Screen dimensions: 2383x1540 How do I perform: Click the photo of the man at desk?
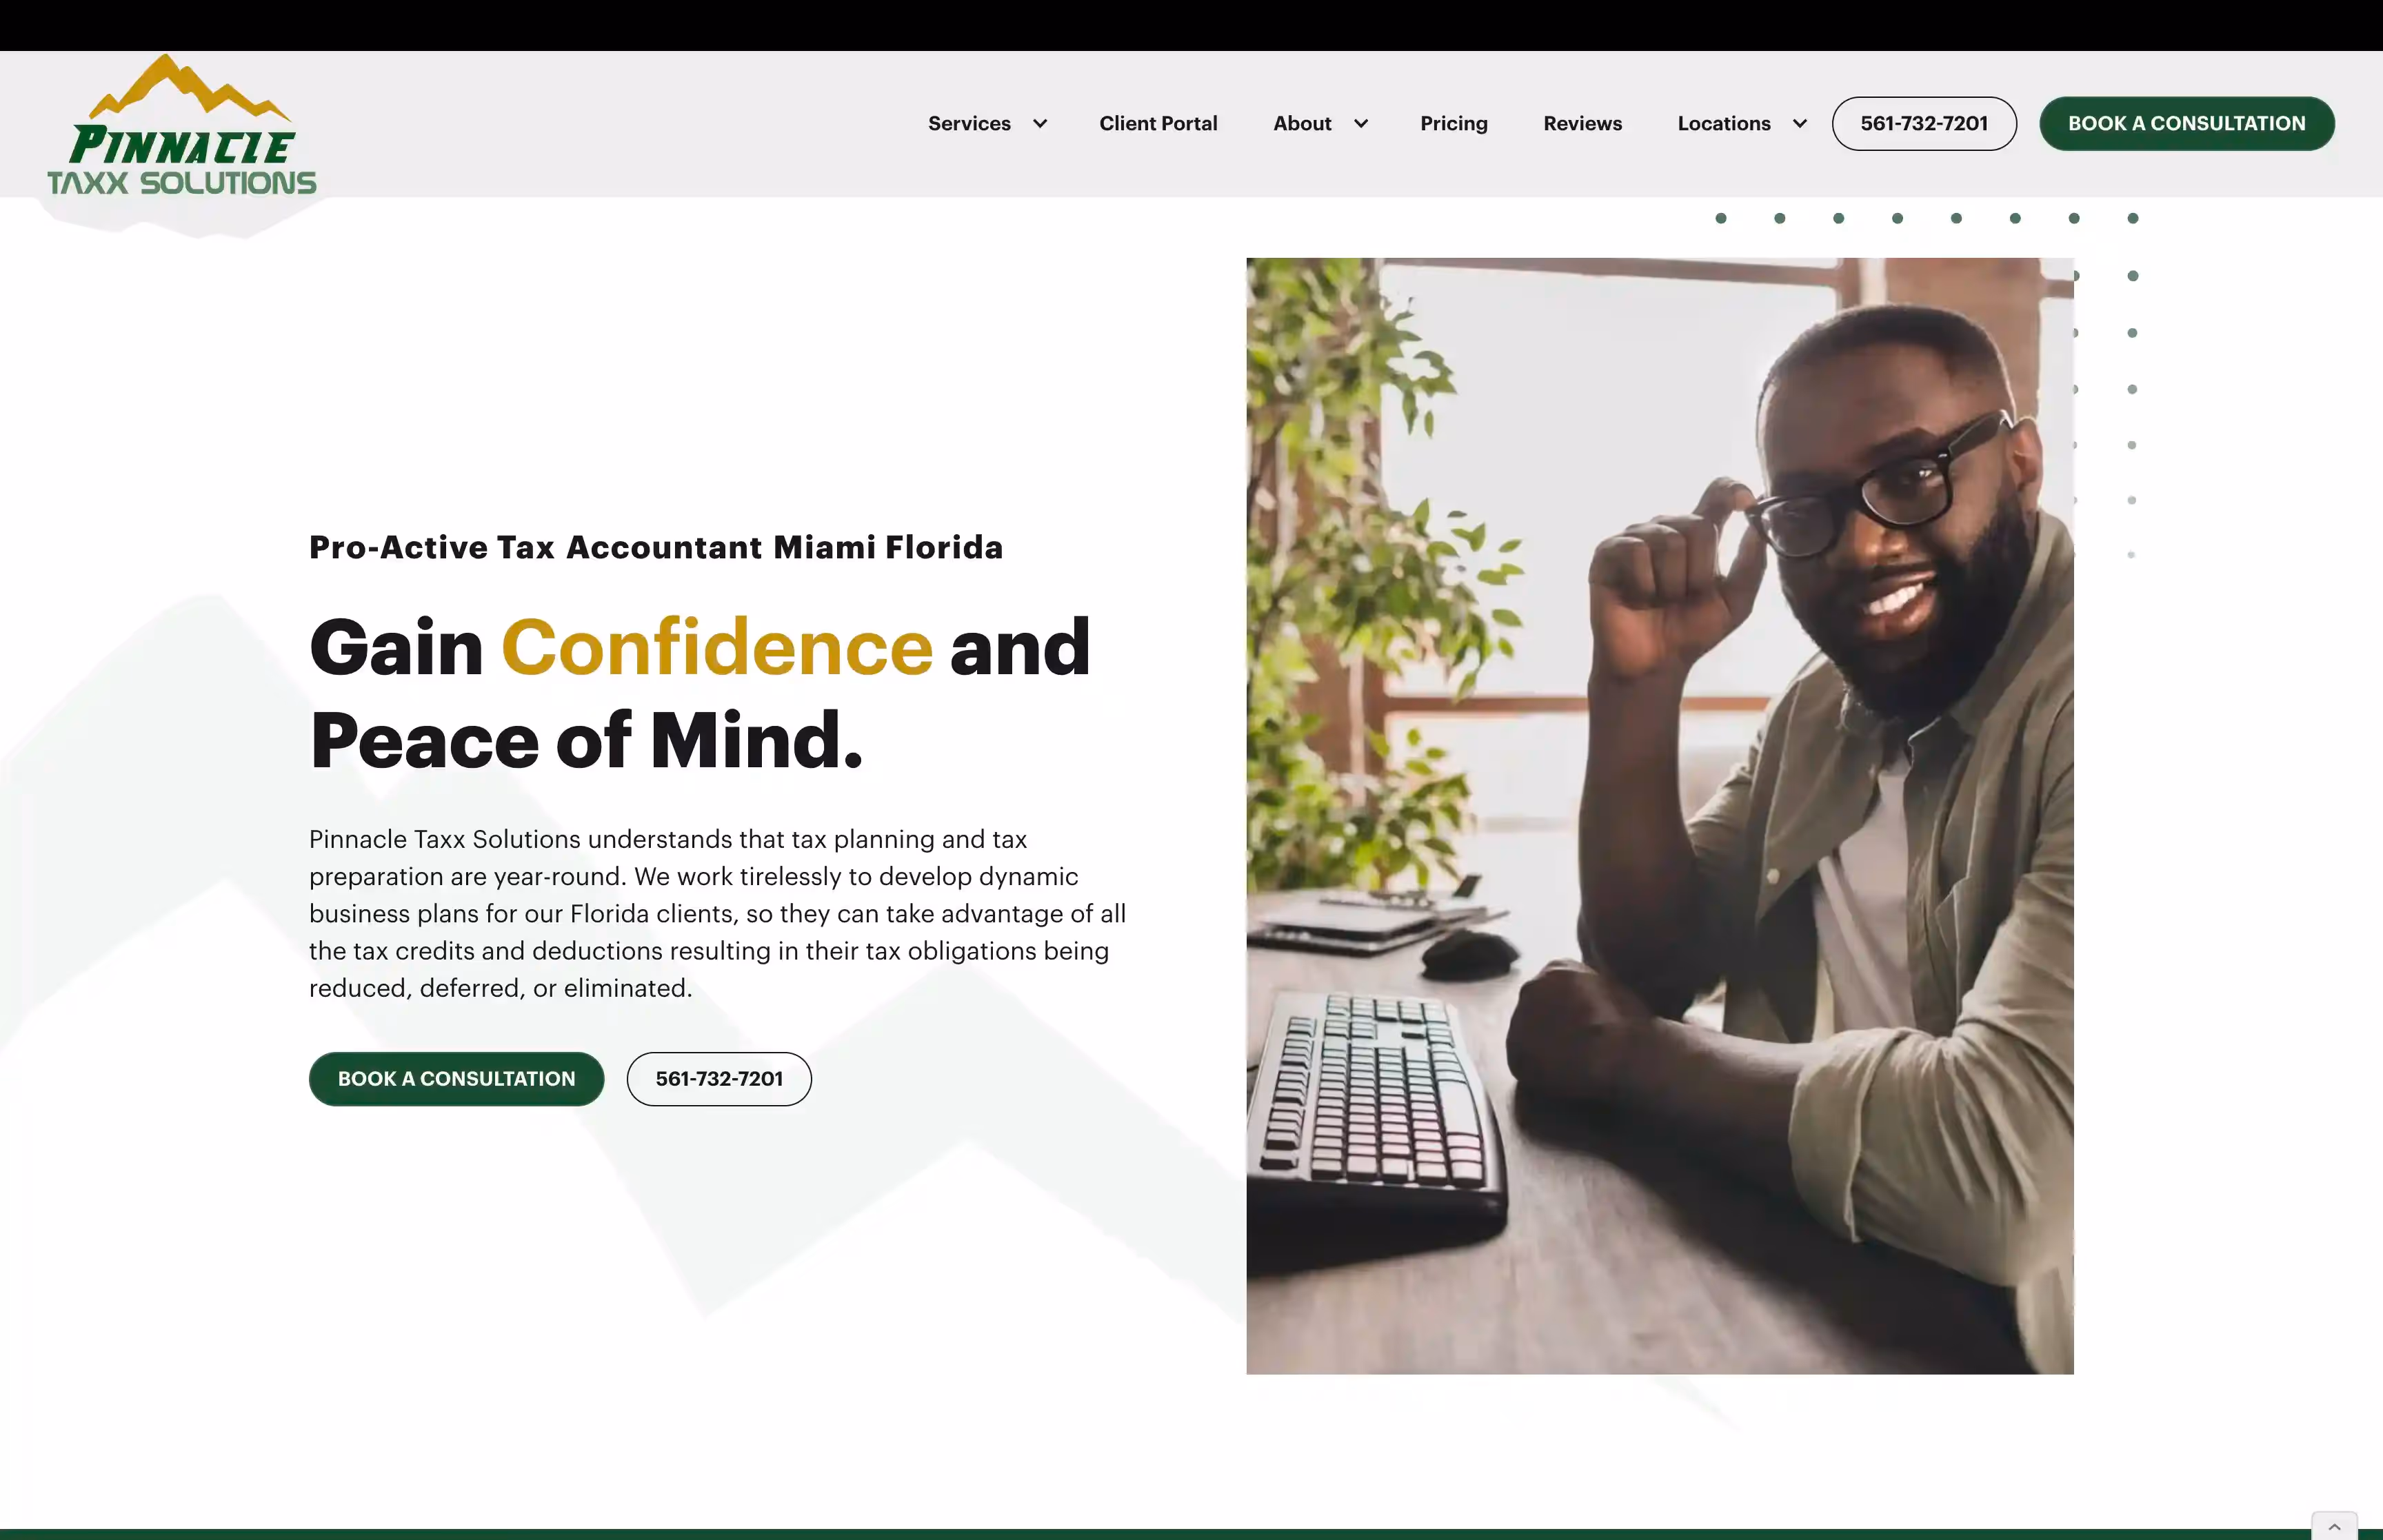[x=1660, y=816]
